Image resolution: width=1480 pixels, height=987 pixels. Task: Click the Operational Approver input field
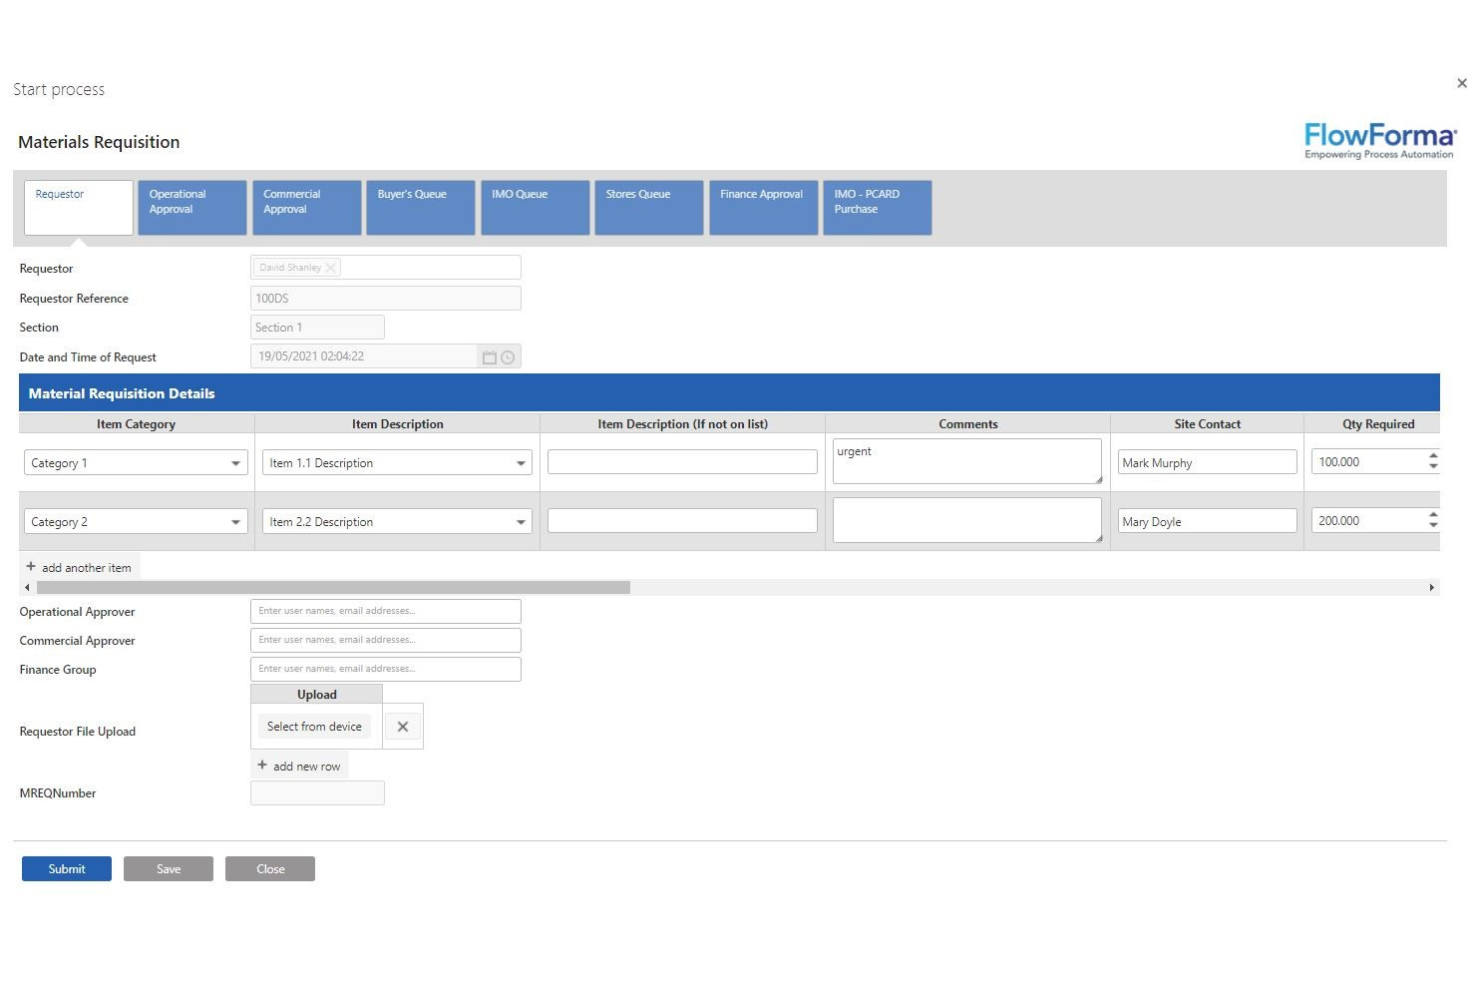point(386,611)
